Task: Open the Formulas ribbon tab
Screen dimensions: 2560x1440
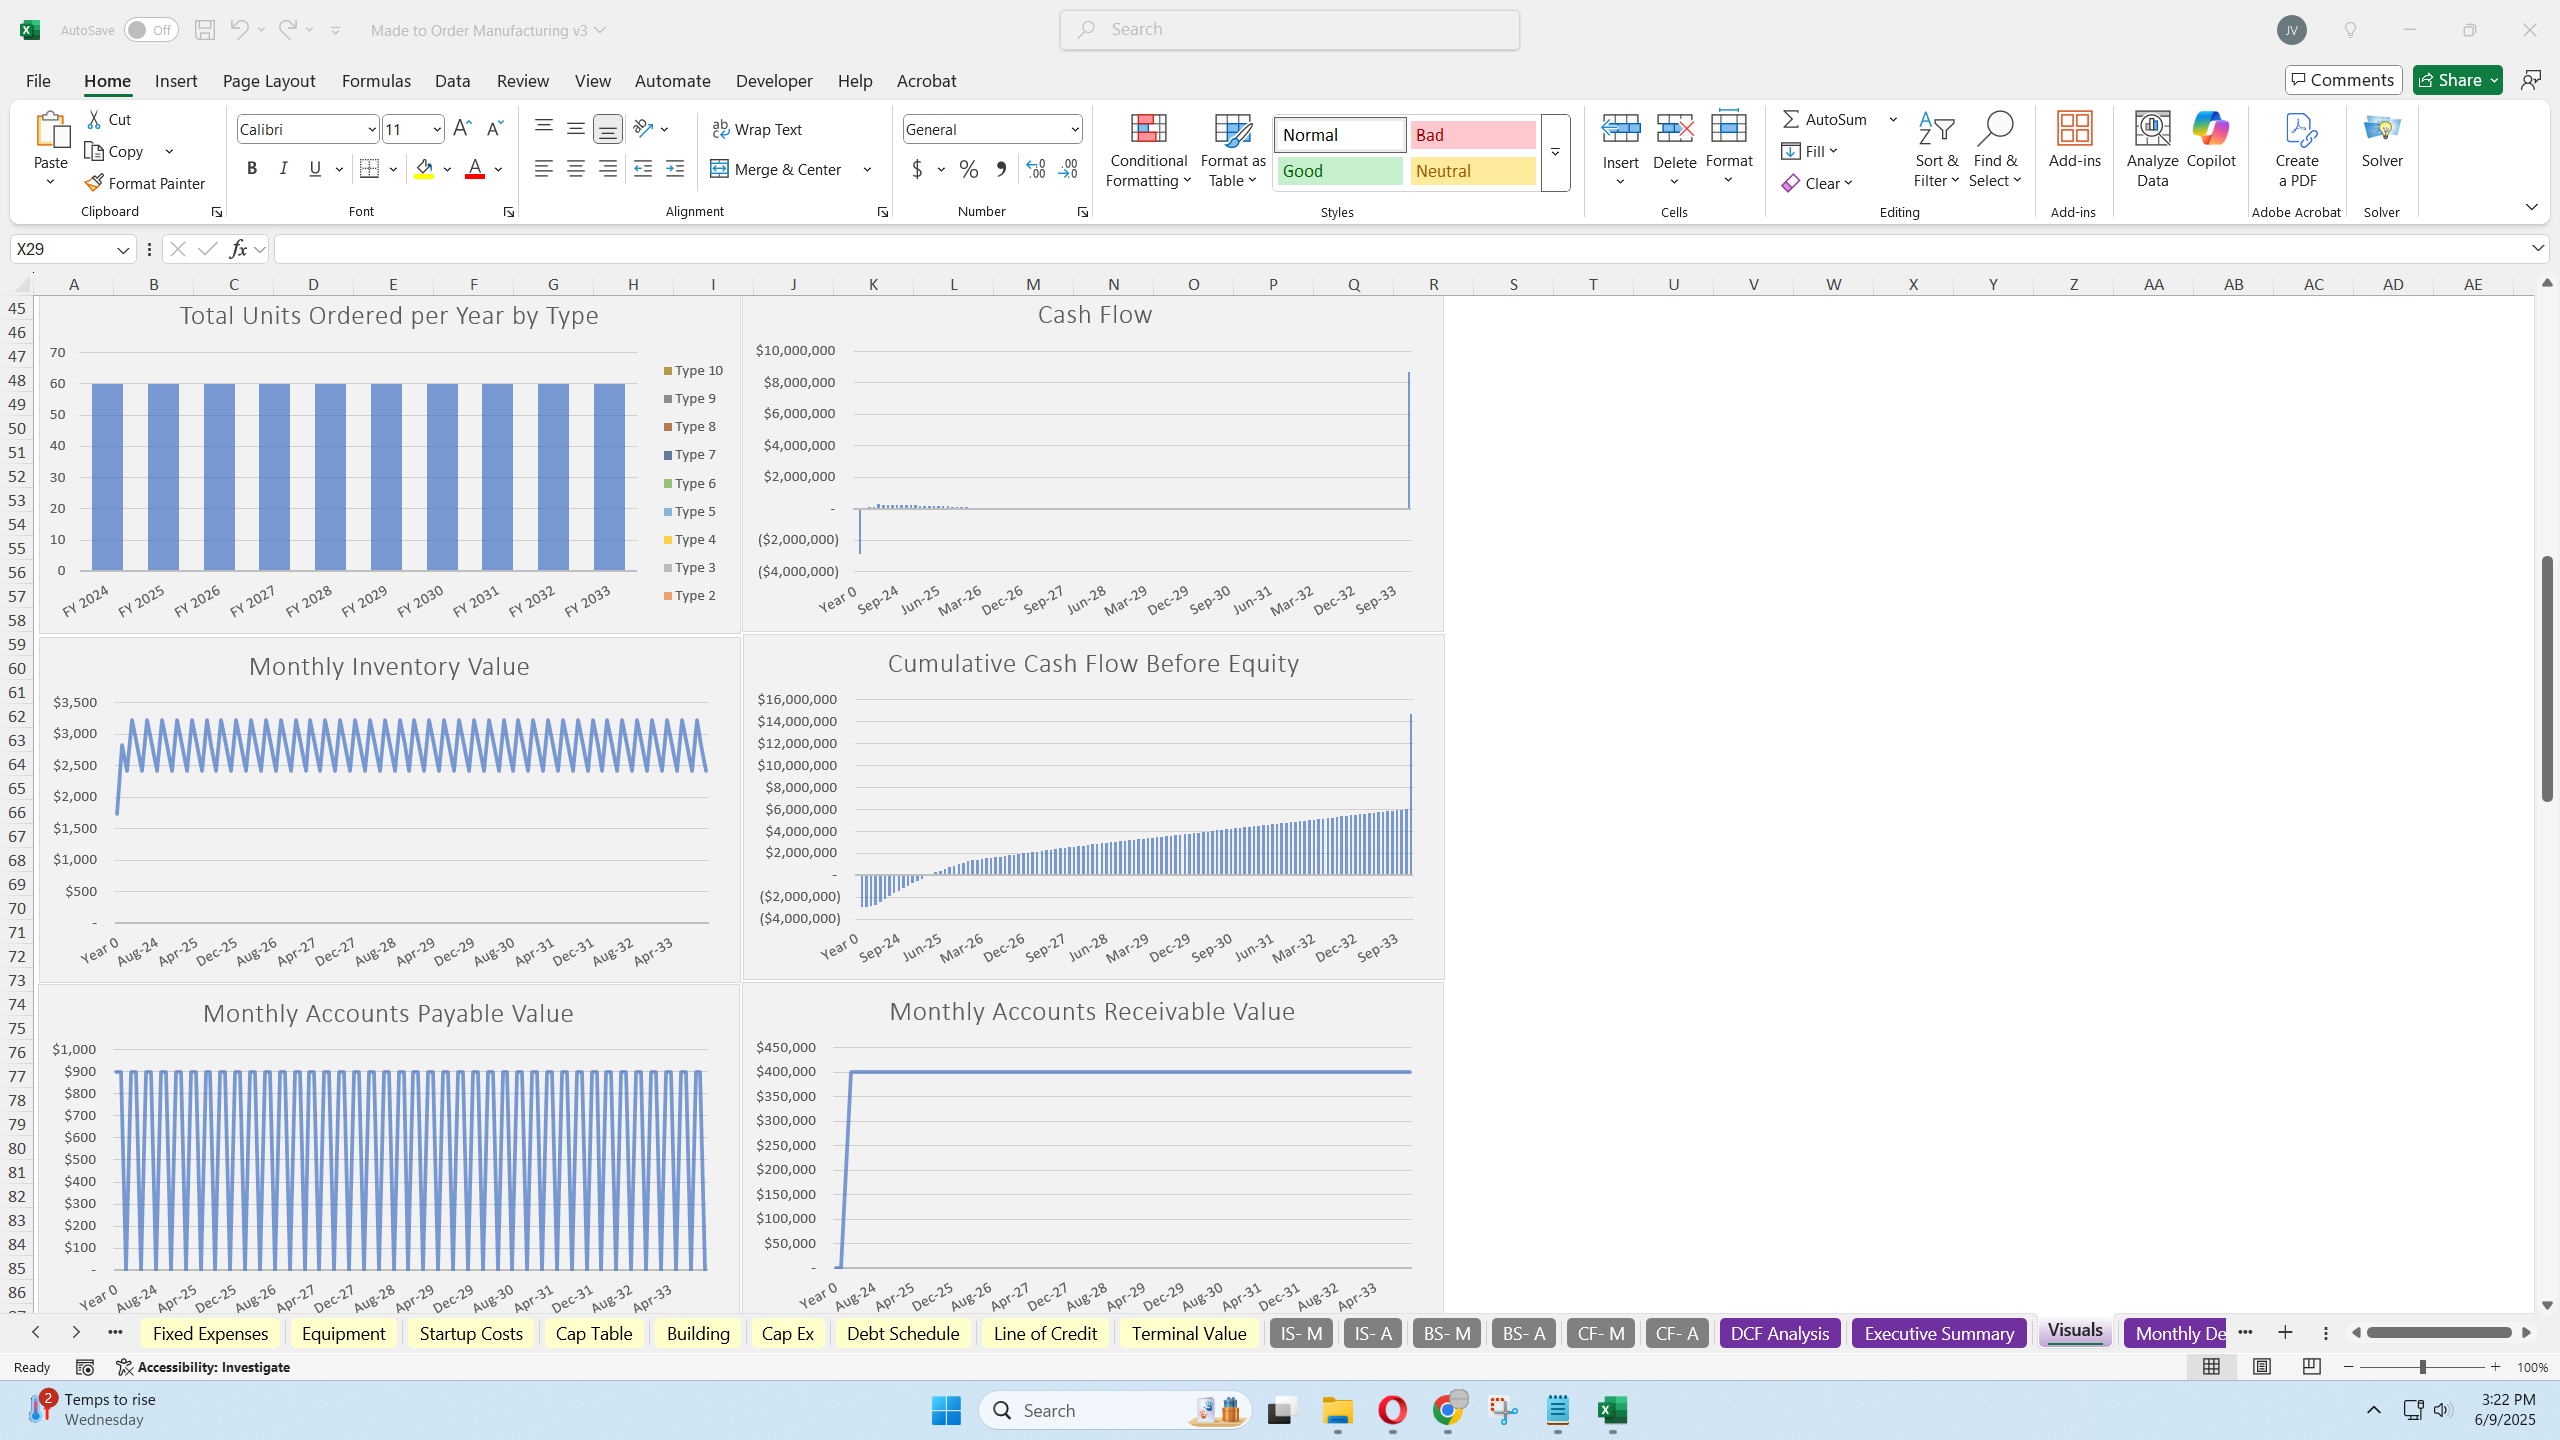Action: pos(376,81)
